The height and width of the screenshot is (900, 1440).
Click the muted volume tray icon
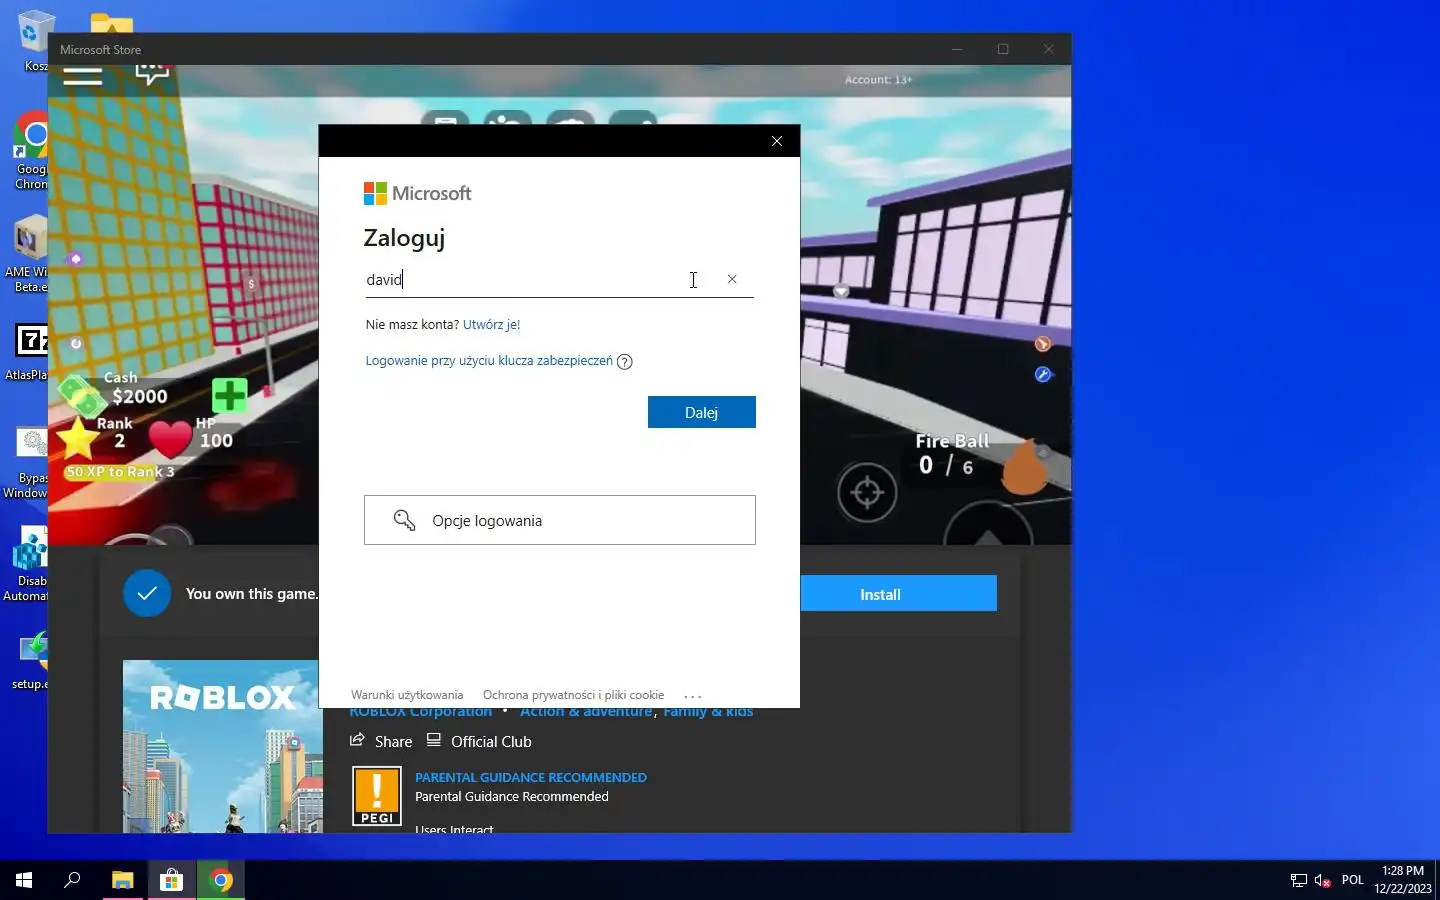1323,881
